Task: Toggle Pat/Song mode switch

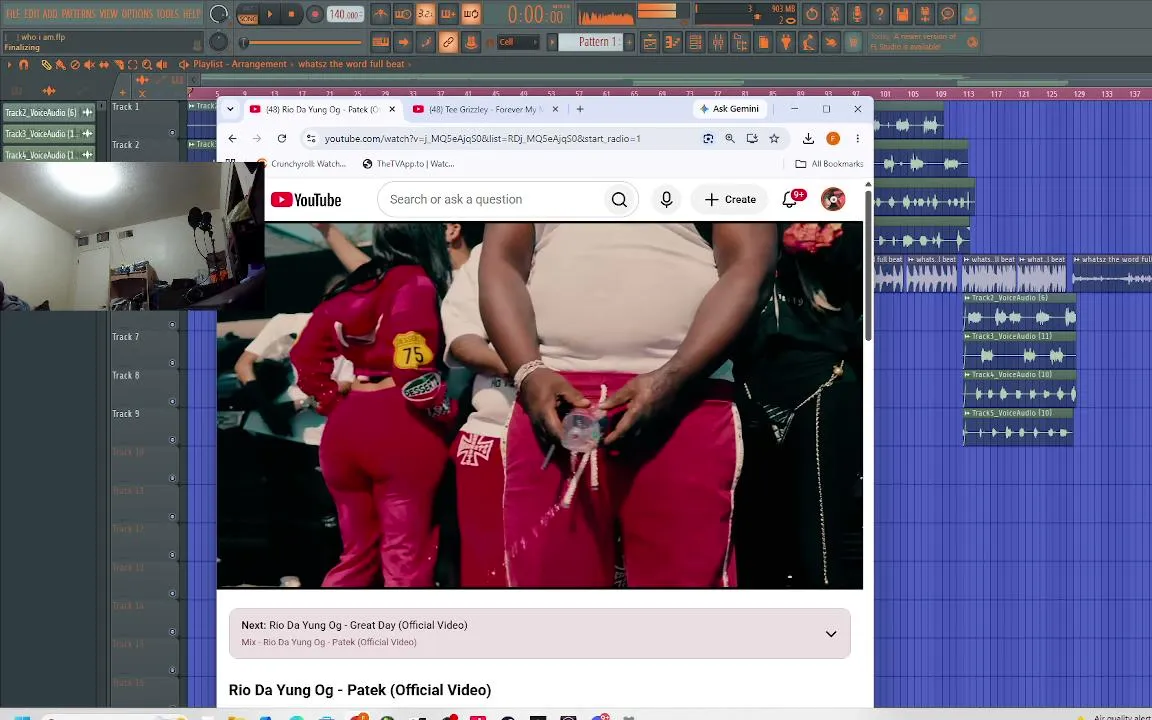Action: [247, 14]
